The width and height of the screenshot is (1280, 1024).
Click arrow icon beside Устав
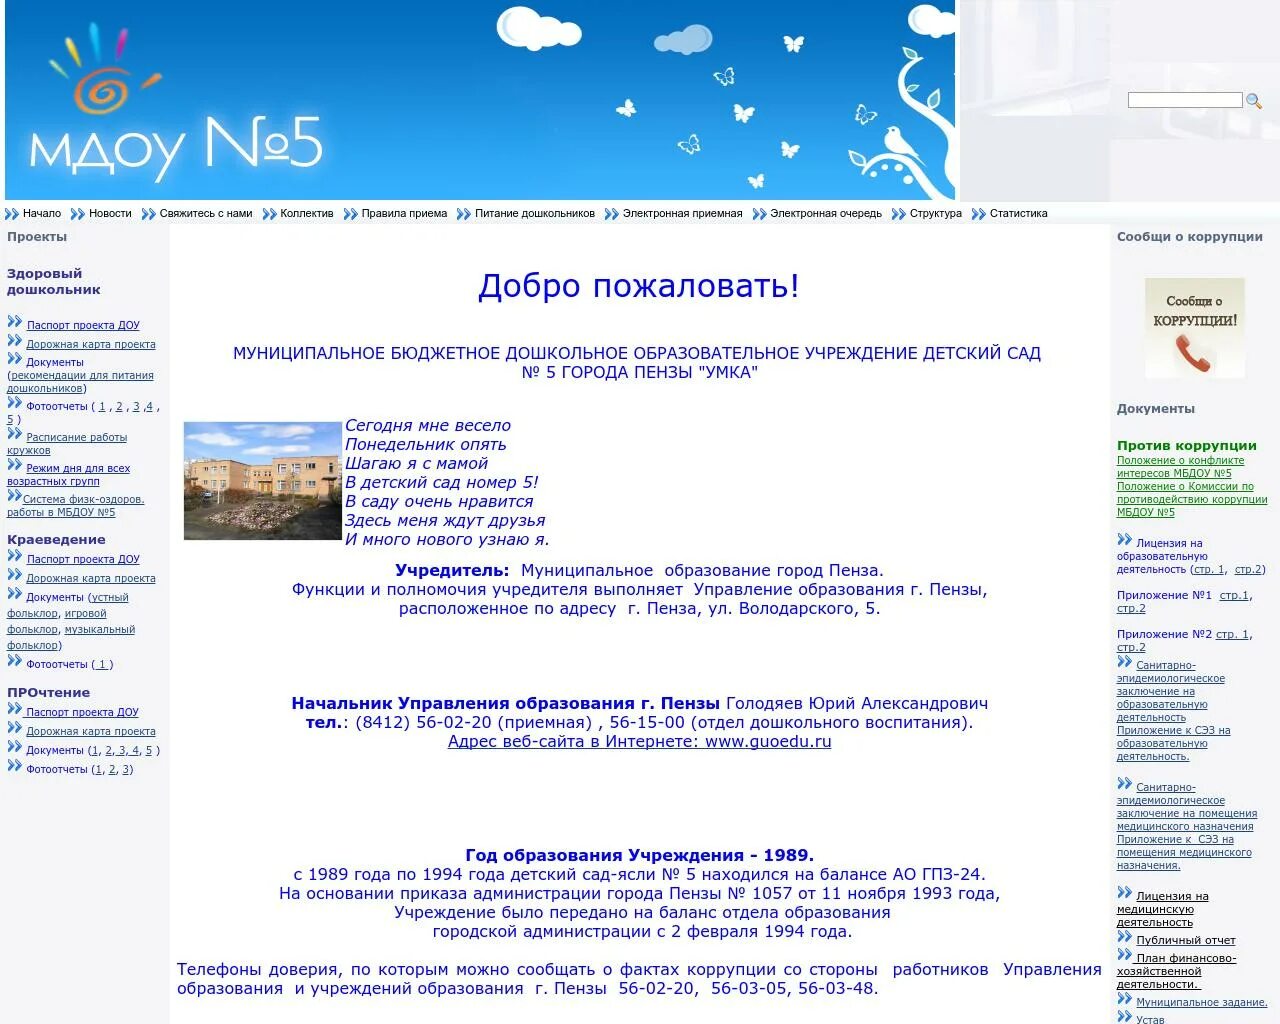click(x=1125, y=1017)
